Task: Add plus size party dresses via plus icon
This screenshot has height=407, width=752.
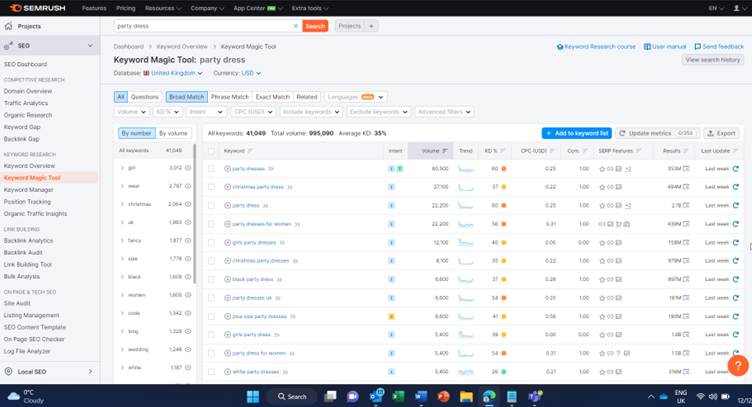Action: pos(227,316)
